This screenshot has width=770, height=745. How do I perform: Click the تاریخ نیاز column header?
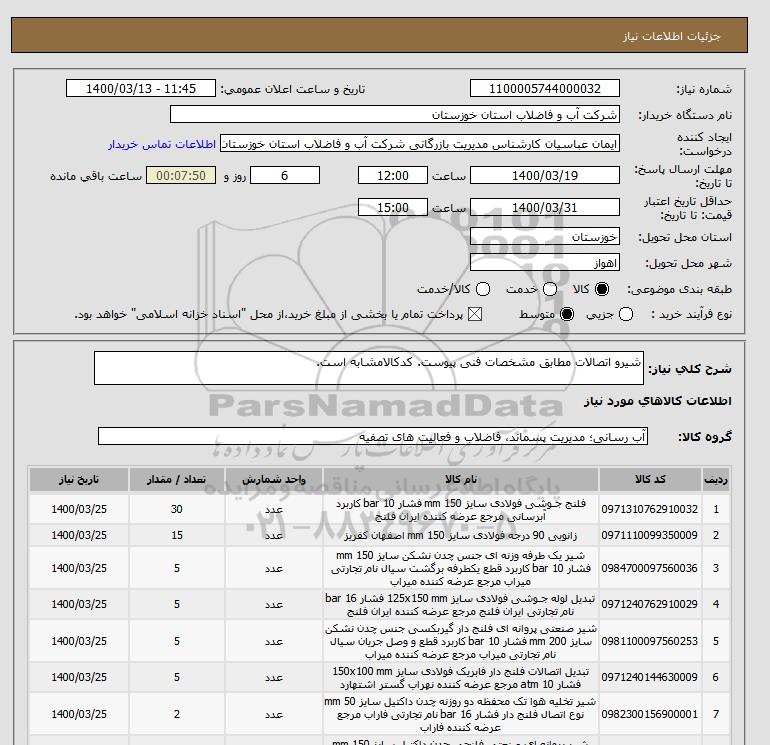[x=79, y=479]
